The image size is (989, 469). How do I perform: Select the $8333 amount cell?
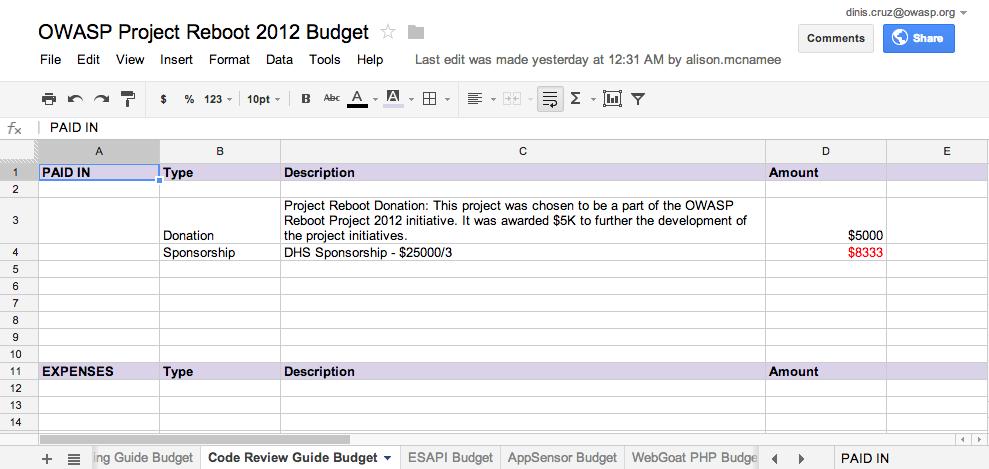pyautogui.click(x=826, y=253)
